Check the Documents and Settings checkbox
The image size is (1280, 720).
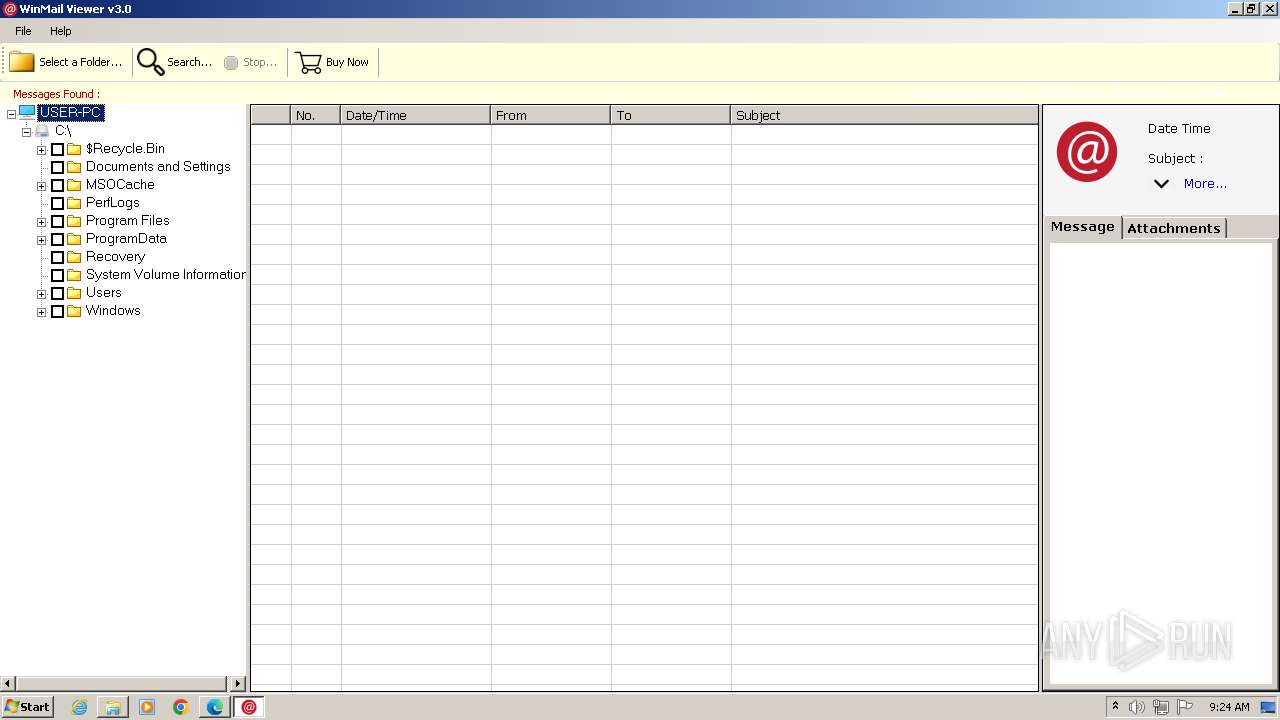[58, 168]
